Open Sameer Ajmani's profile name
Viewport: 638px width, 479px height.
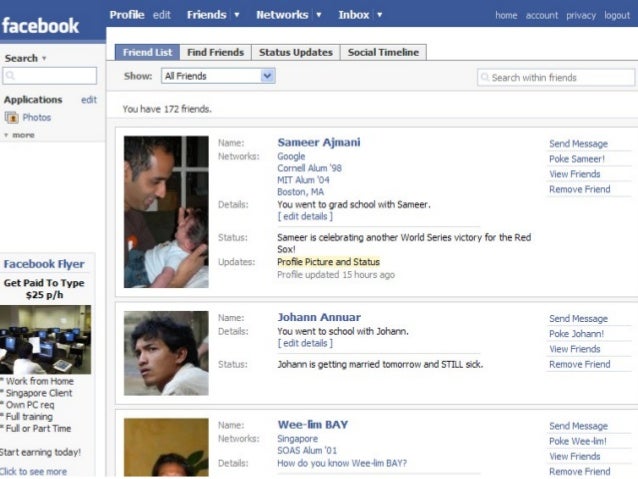[319, 142]
